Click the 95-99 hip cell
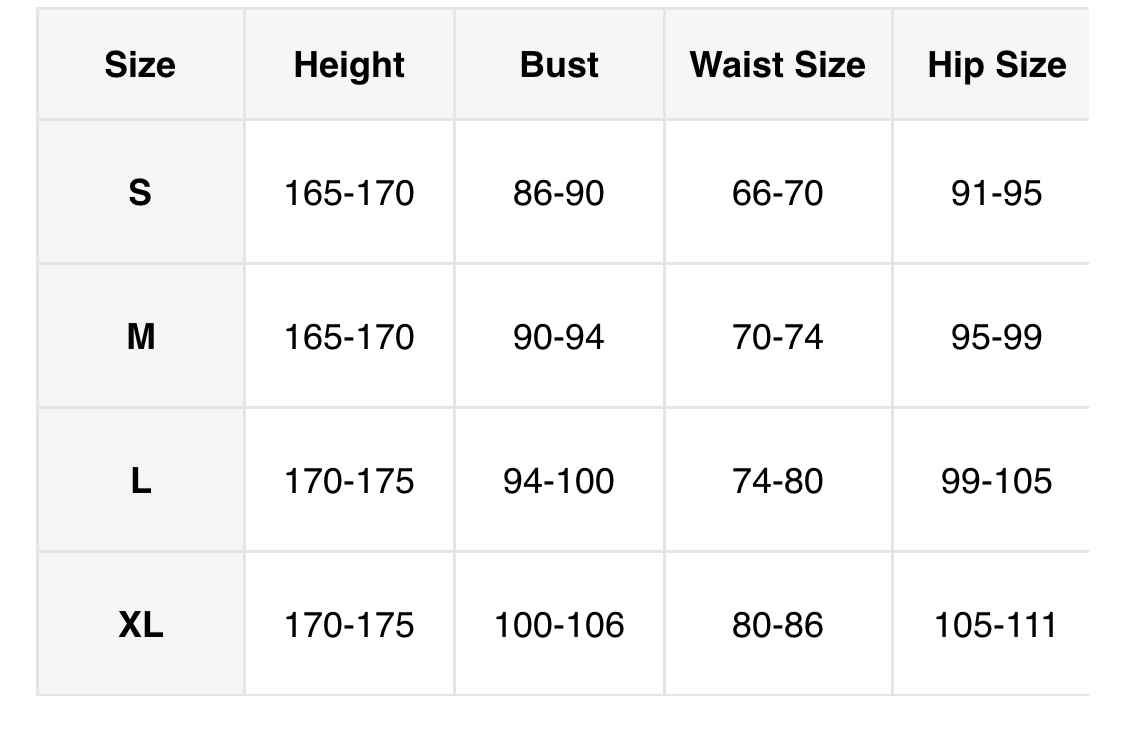Image resolution: width=1125 pixels, height=733 pixels. [996, 337]
